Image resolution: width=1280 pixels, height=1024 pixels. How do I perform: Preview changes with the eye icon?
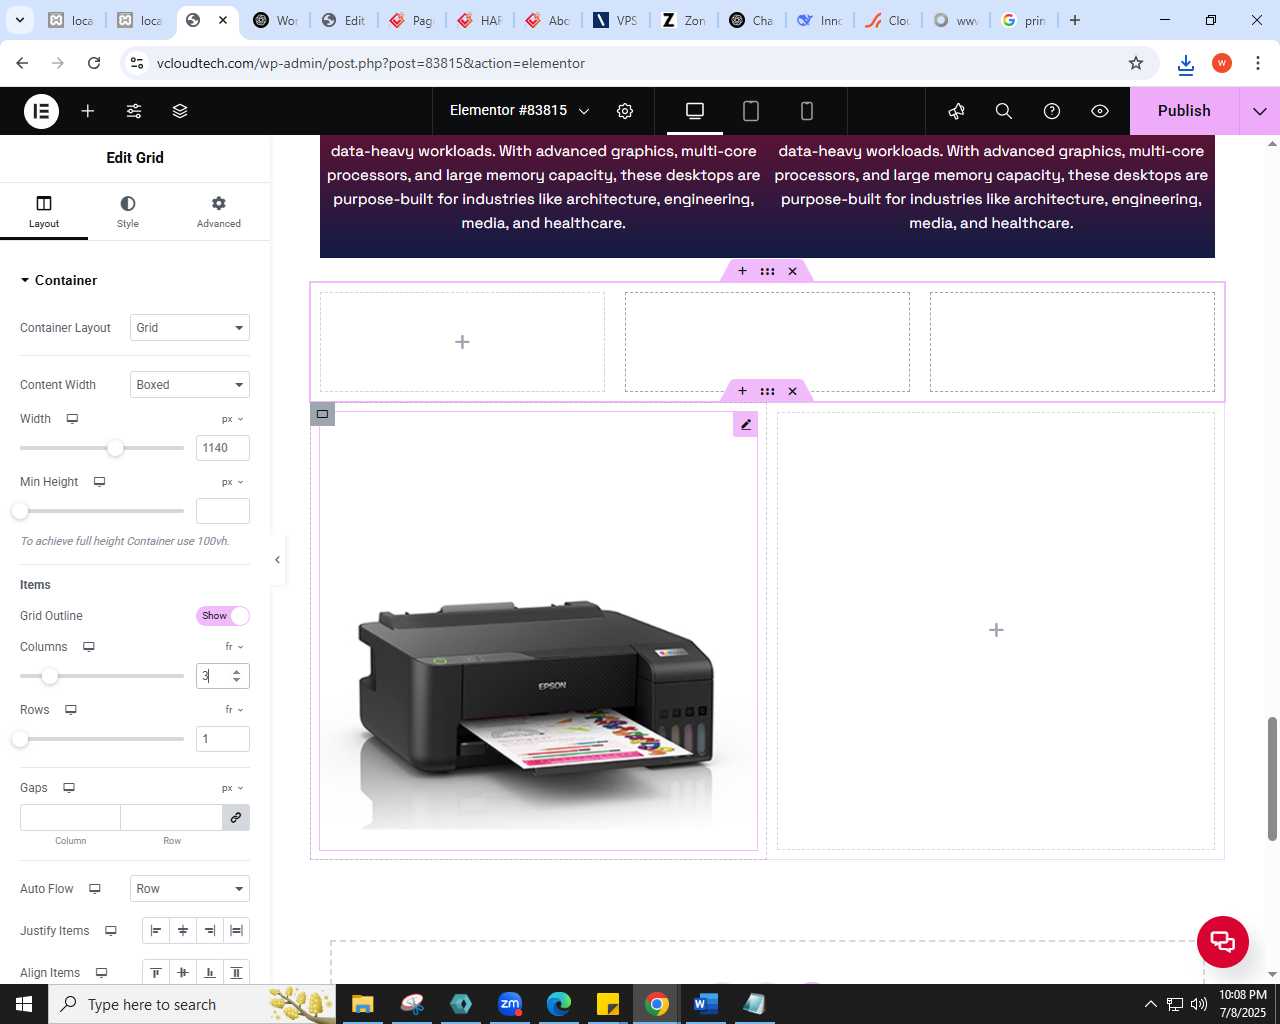click(1100, 111)
